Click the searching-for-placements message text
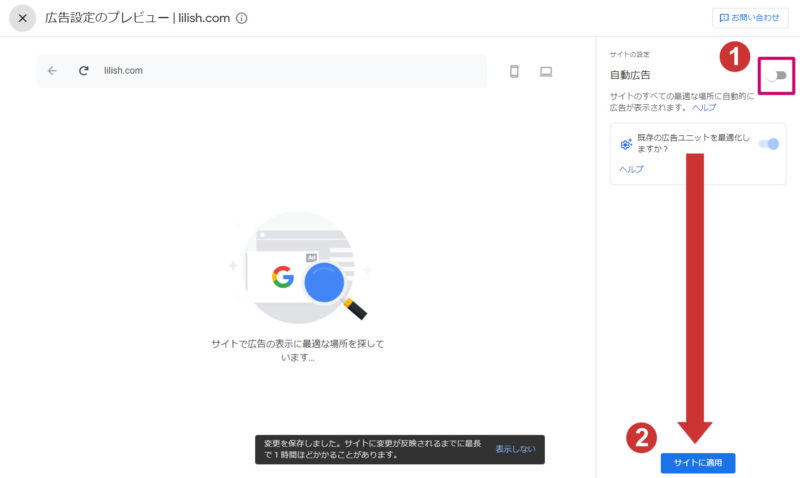This screenshot has width=800, height=478. point(297,350)
